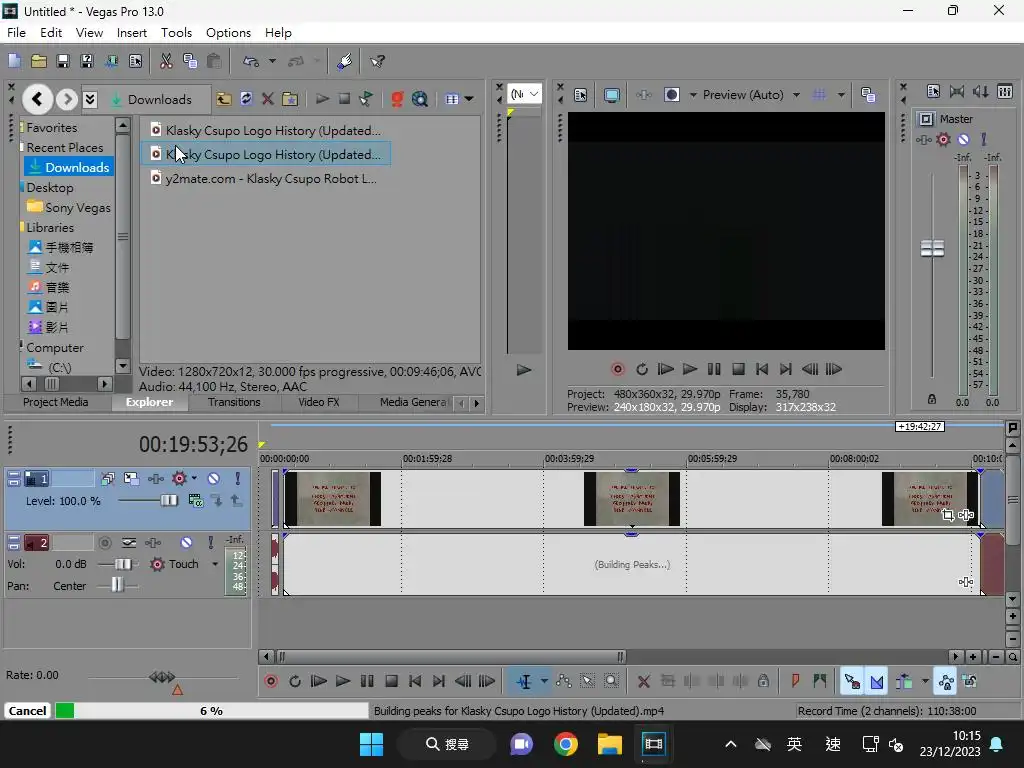Switch to the Transitions tab
This screenshot has width=1024, height=768.
click(x=234, y=402)
